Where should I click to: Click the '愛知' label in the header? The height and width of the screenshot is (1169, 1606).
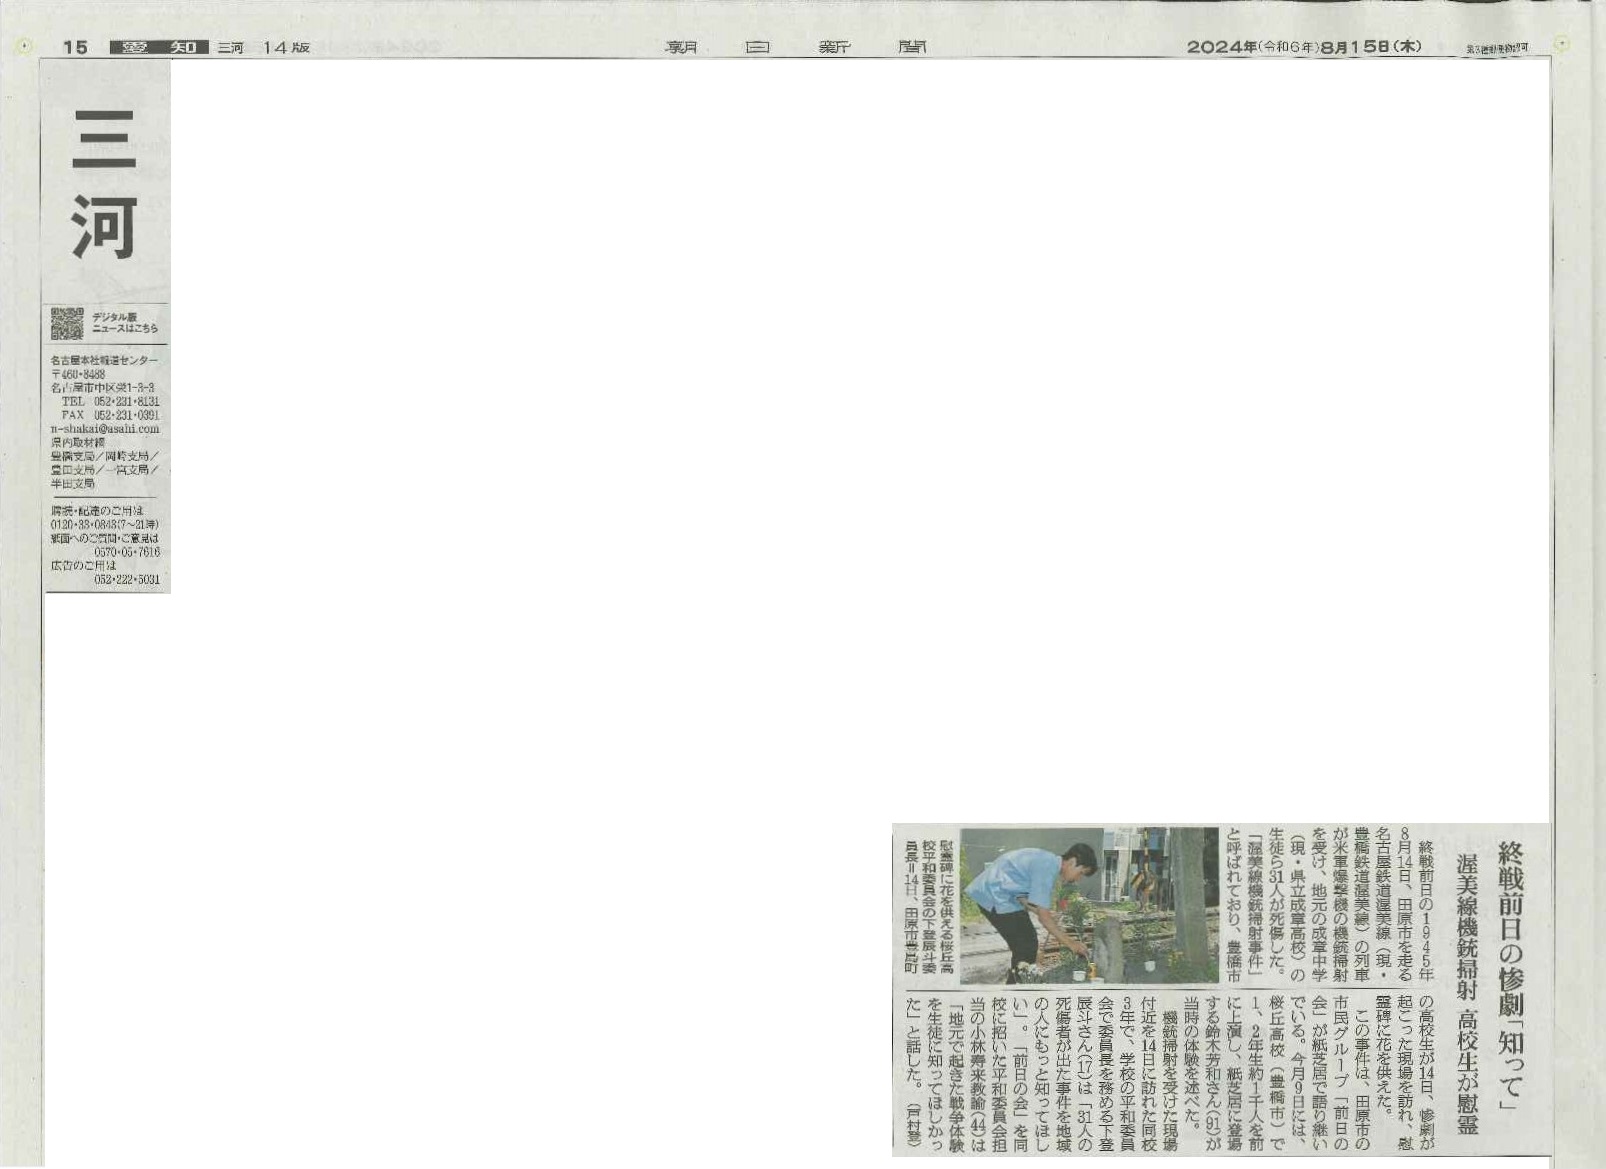(159, 47)
